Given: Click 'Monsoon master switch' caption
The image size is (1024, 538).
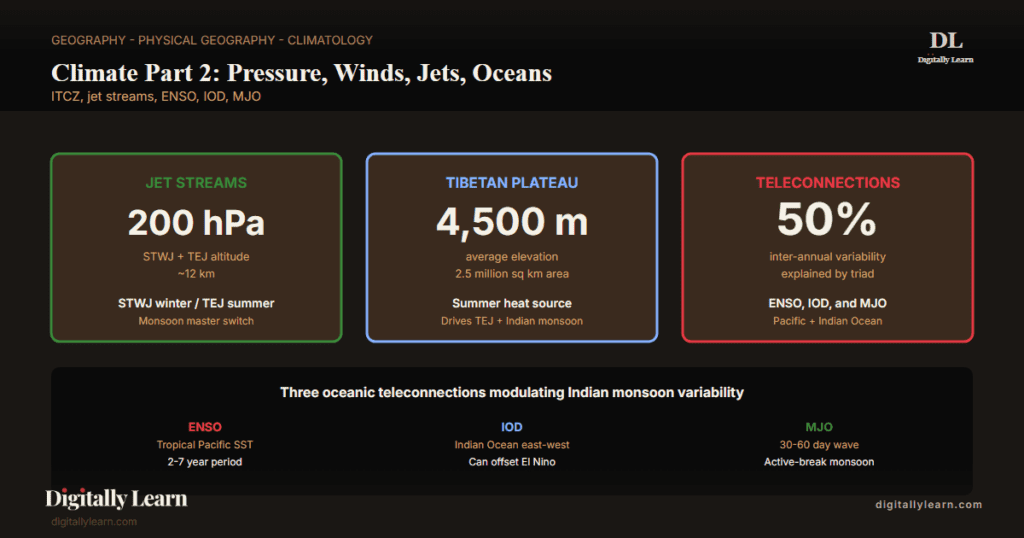Looking at the screenshot, I should point(196,321).
